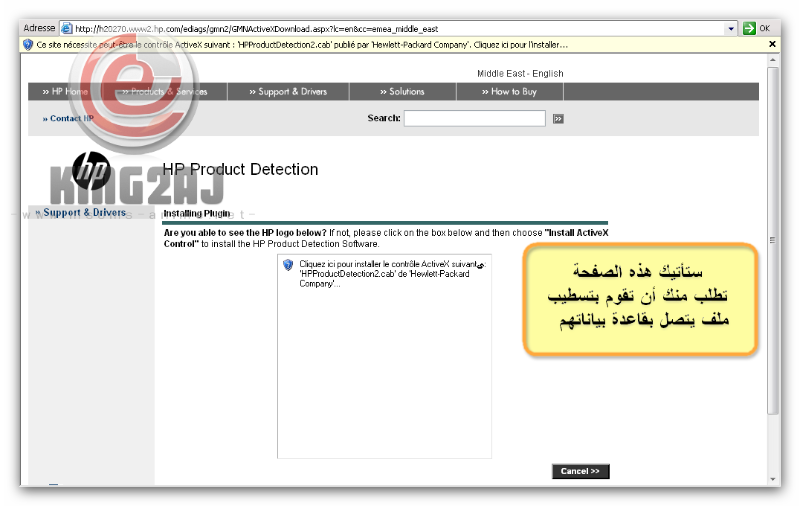The height and width of the screenshot is (506, 800).
Task: Click the search submit arrow button
Action: coord(558,118)
